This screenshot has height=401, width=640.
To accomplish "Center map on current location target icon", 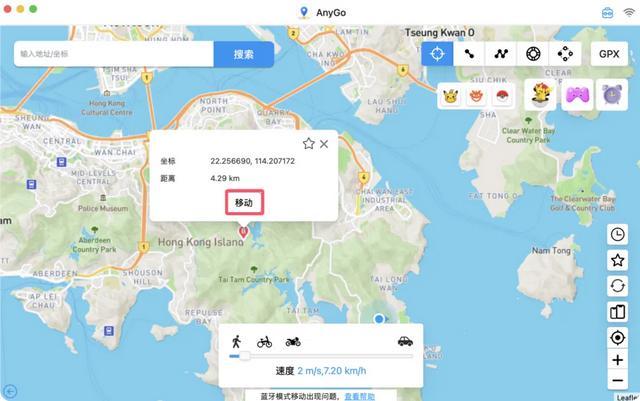I will [617, 338].
